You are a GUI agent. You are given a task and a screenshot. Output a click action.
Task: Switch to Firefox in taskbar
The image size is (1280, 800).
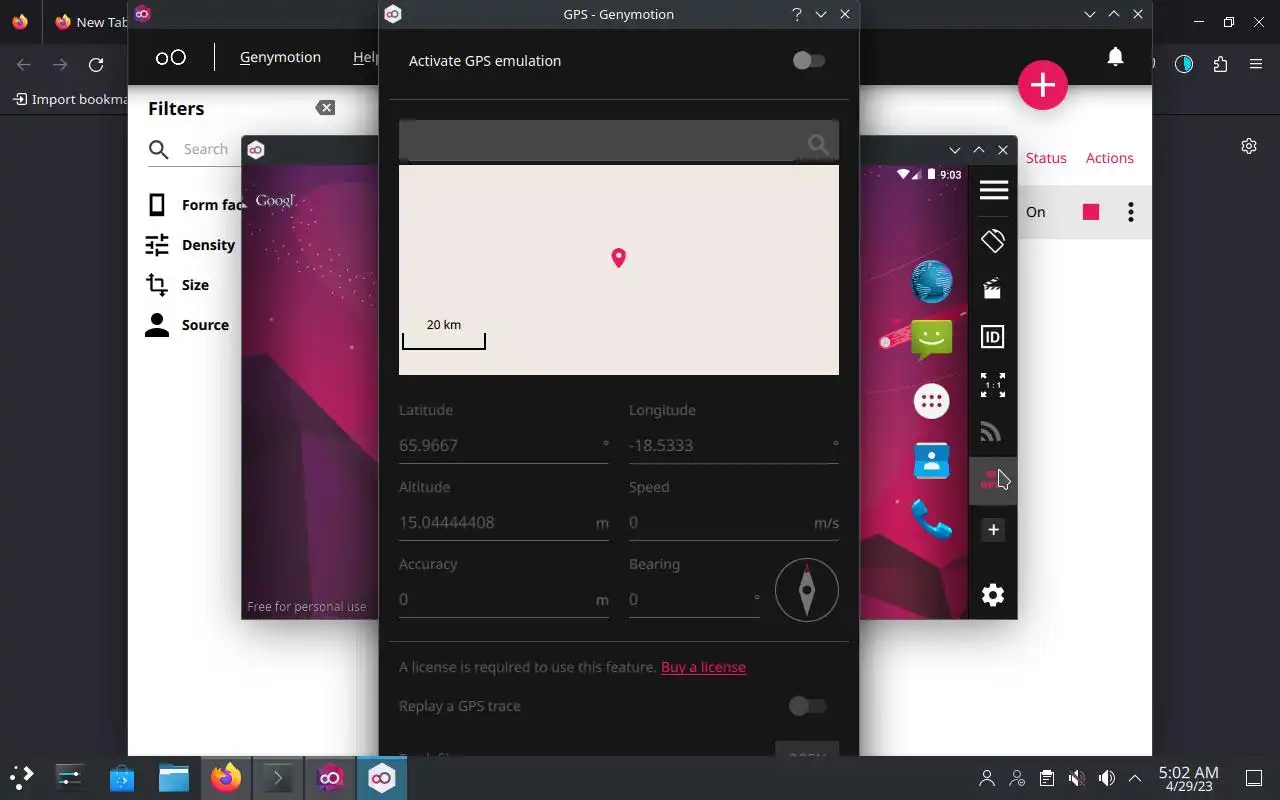point(226,777)
